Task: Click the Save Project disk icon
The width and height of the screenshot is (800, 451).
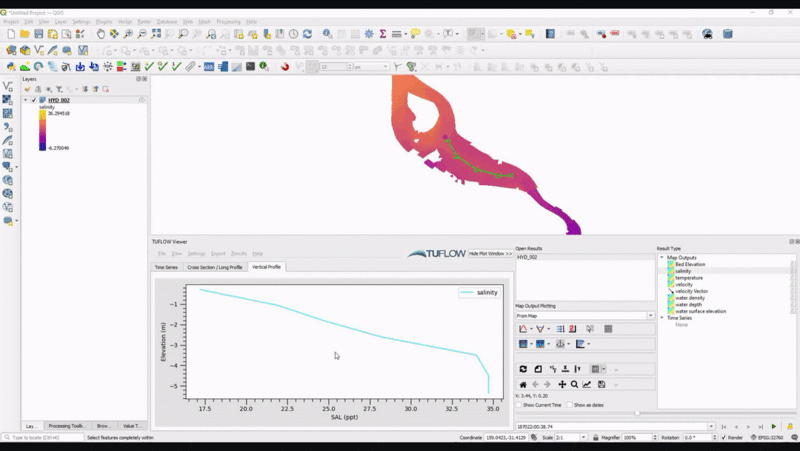Action: [x=39, y=34]
